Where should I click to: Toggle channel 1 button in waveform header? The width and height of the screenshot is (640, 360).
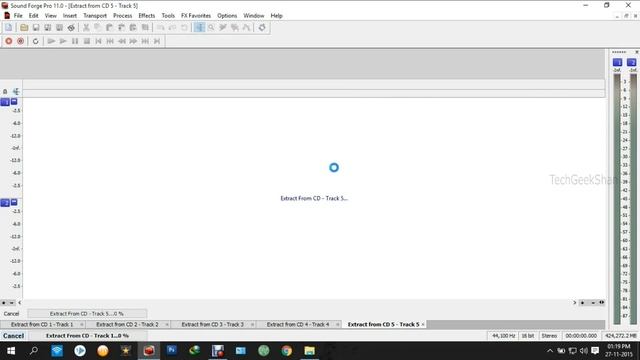(5, 102)
